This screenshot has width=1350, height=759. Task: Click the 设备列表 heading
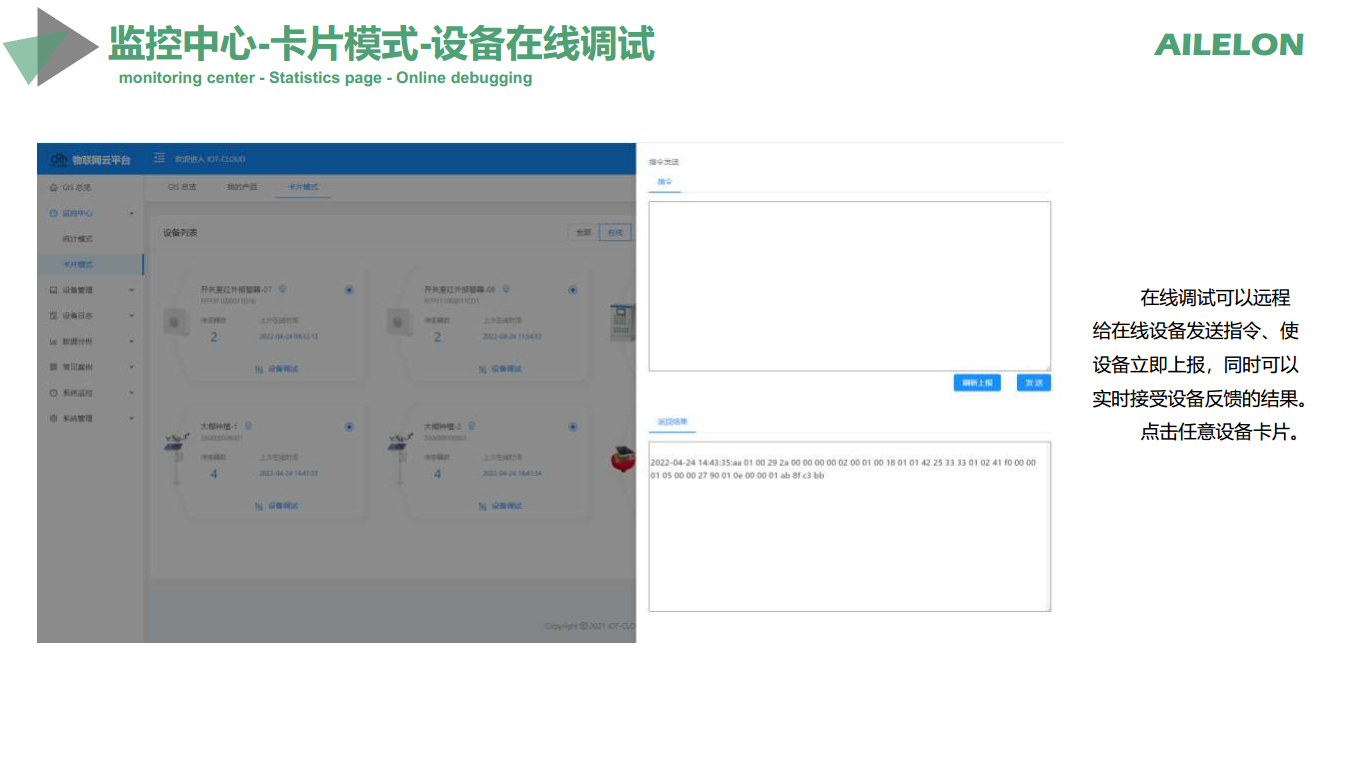pyautogui.click(x=181, y=233)
